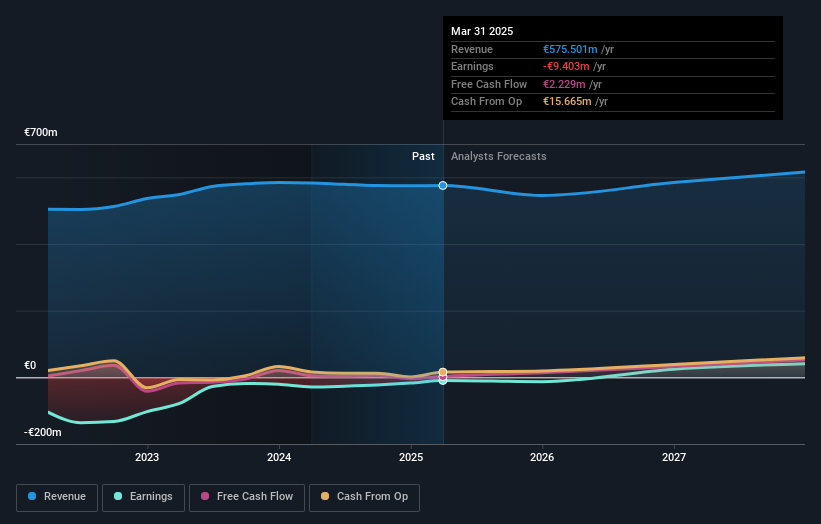821x524 pixels.
Task: Click the Earnings row label in the tooltip
Action: point(472,66)
